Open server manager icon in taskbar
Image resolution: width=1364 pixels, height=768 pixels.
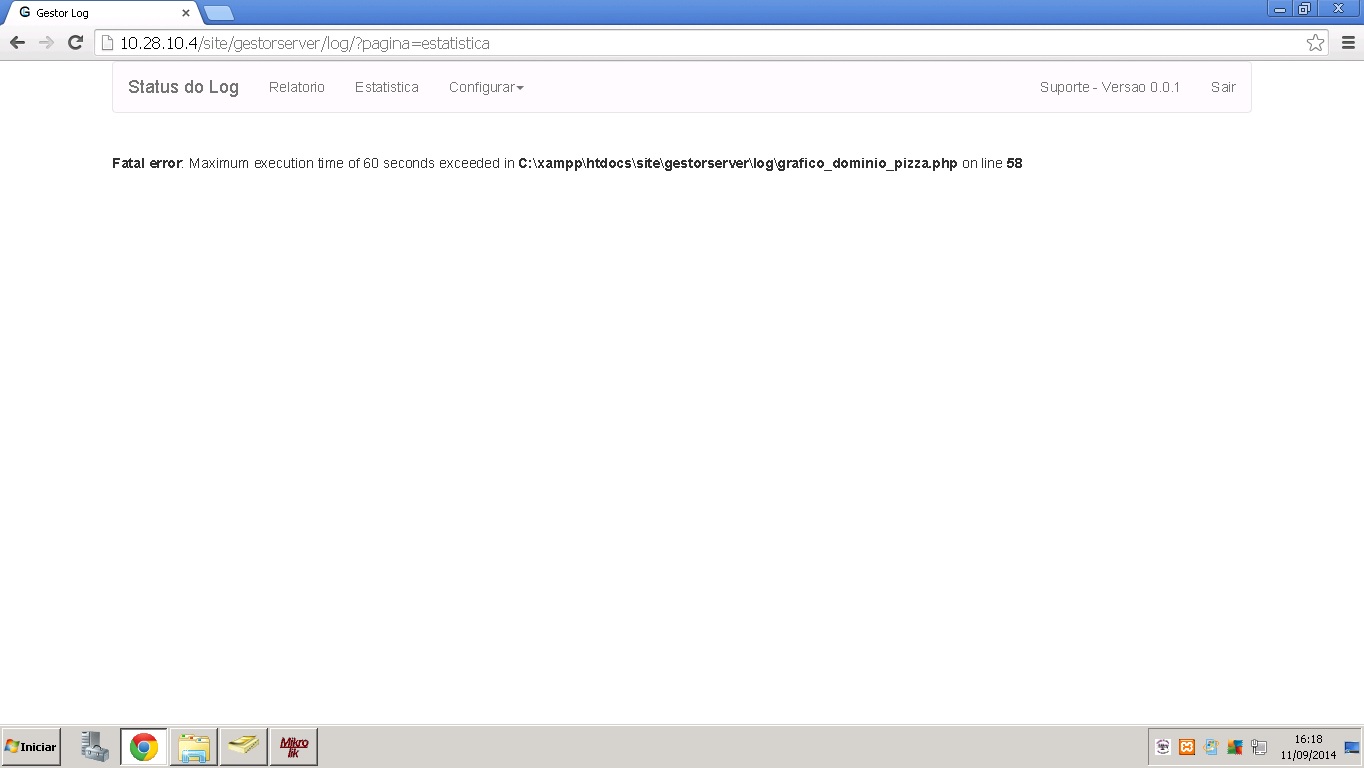tap(95, 747)
